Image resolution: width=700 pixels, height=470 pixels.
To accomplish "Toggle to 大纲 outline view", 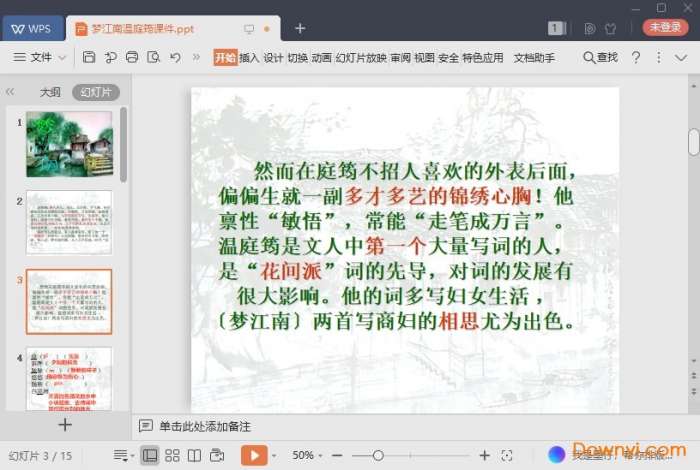I will 50,92.
